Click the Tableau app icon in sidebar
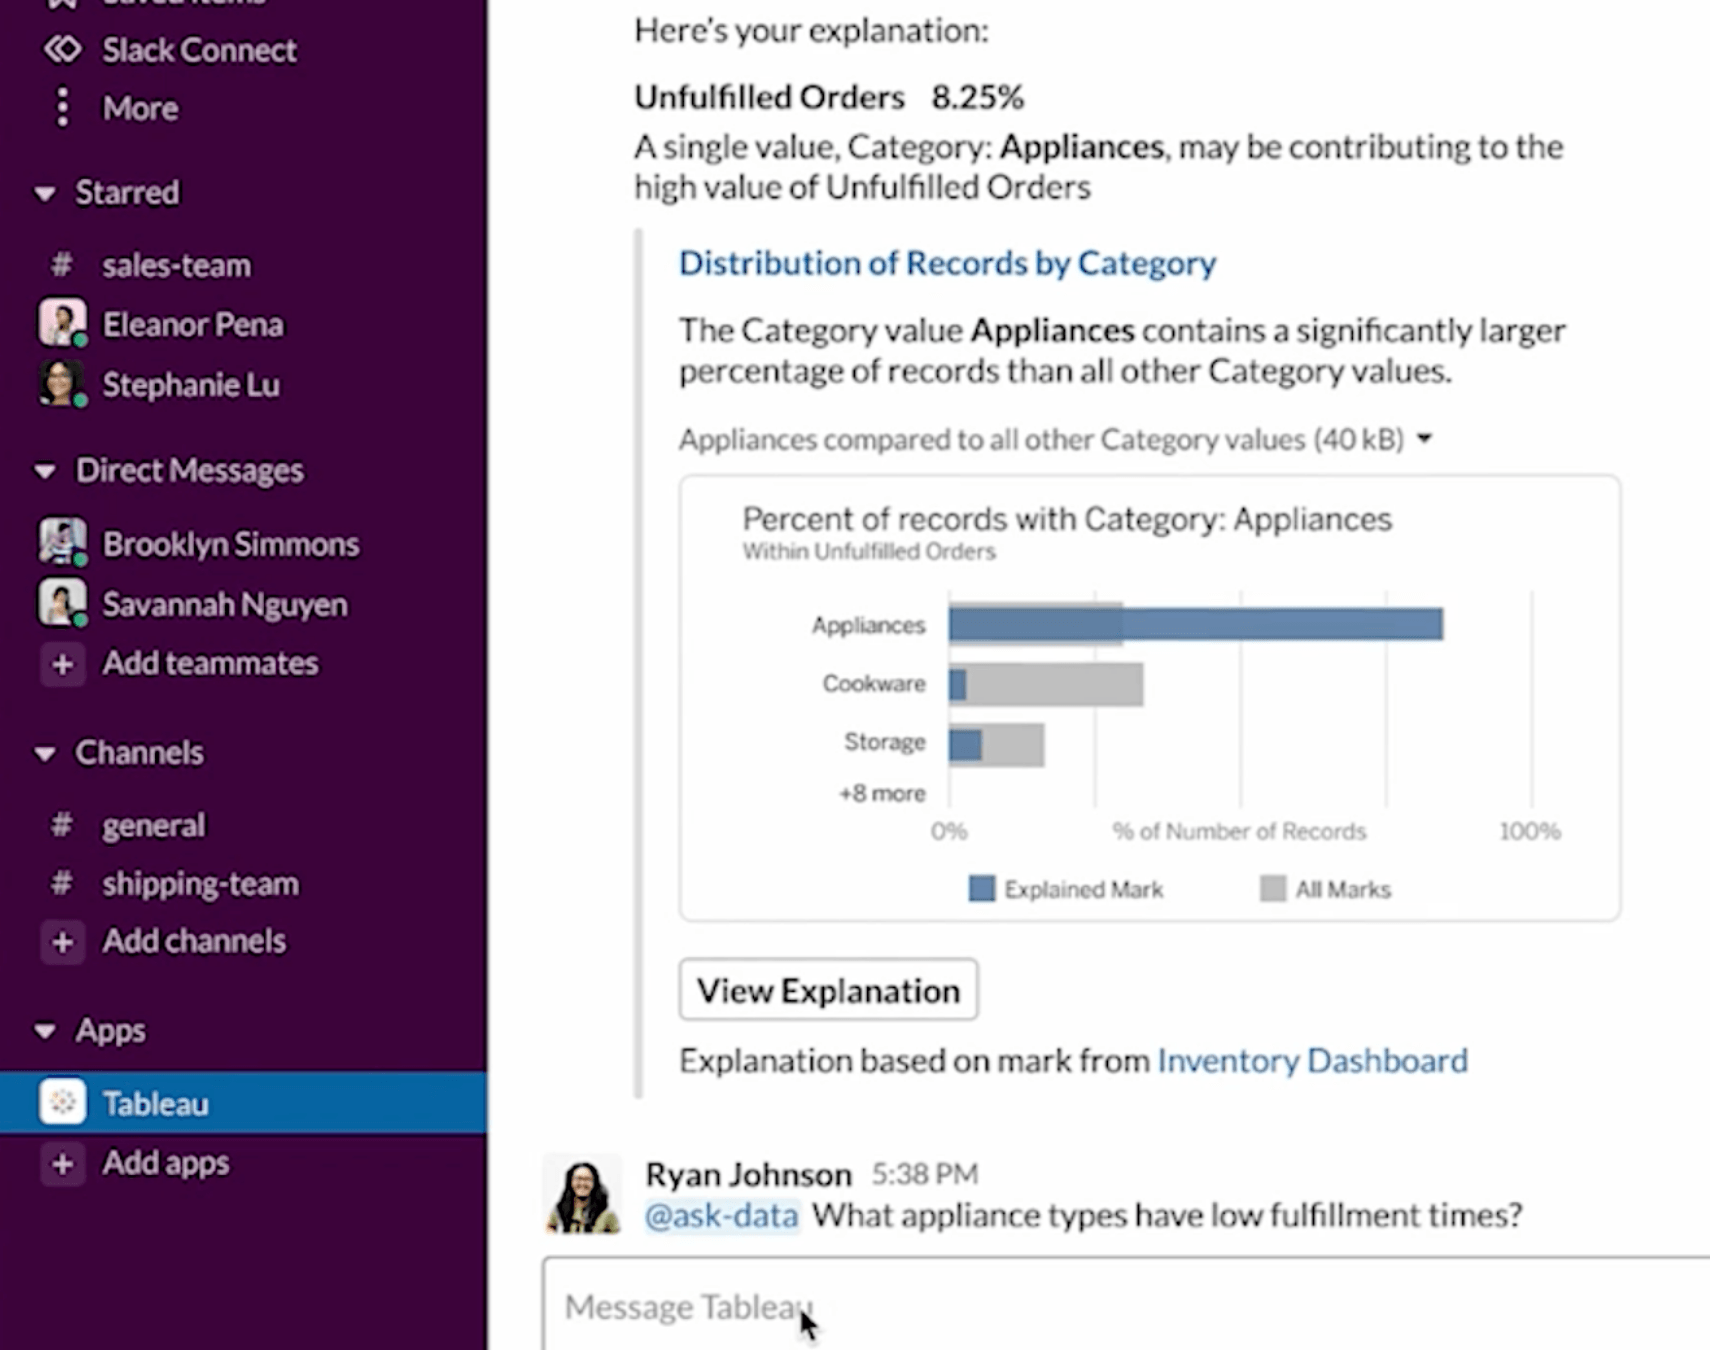This screenshot has width=1710, height=1350. click(62, 1102)
